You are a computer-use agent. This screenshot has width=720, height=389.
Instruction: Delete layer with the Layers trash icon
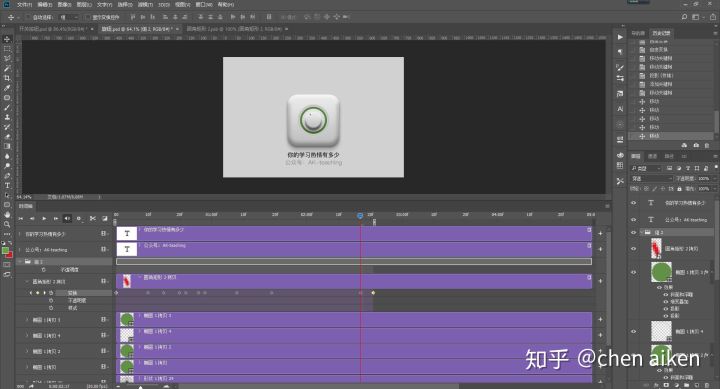point(707,385)
